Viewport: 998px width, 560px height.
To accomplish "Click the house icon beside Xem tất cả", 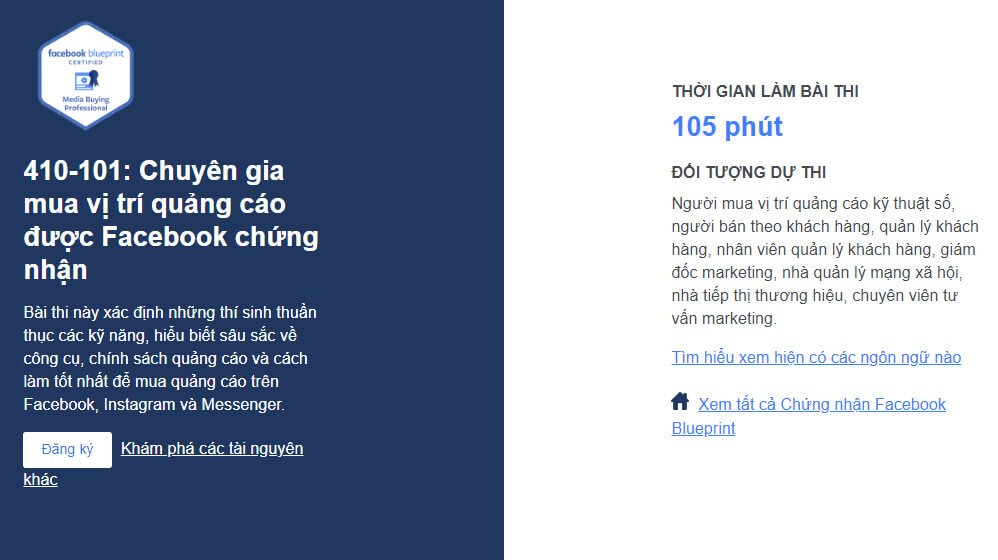I will [x=680, y=402].
